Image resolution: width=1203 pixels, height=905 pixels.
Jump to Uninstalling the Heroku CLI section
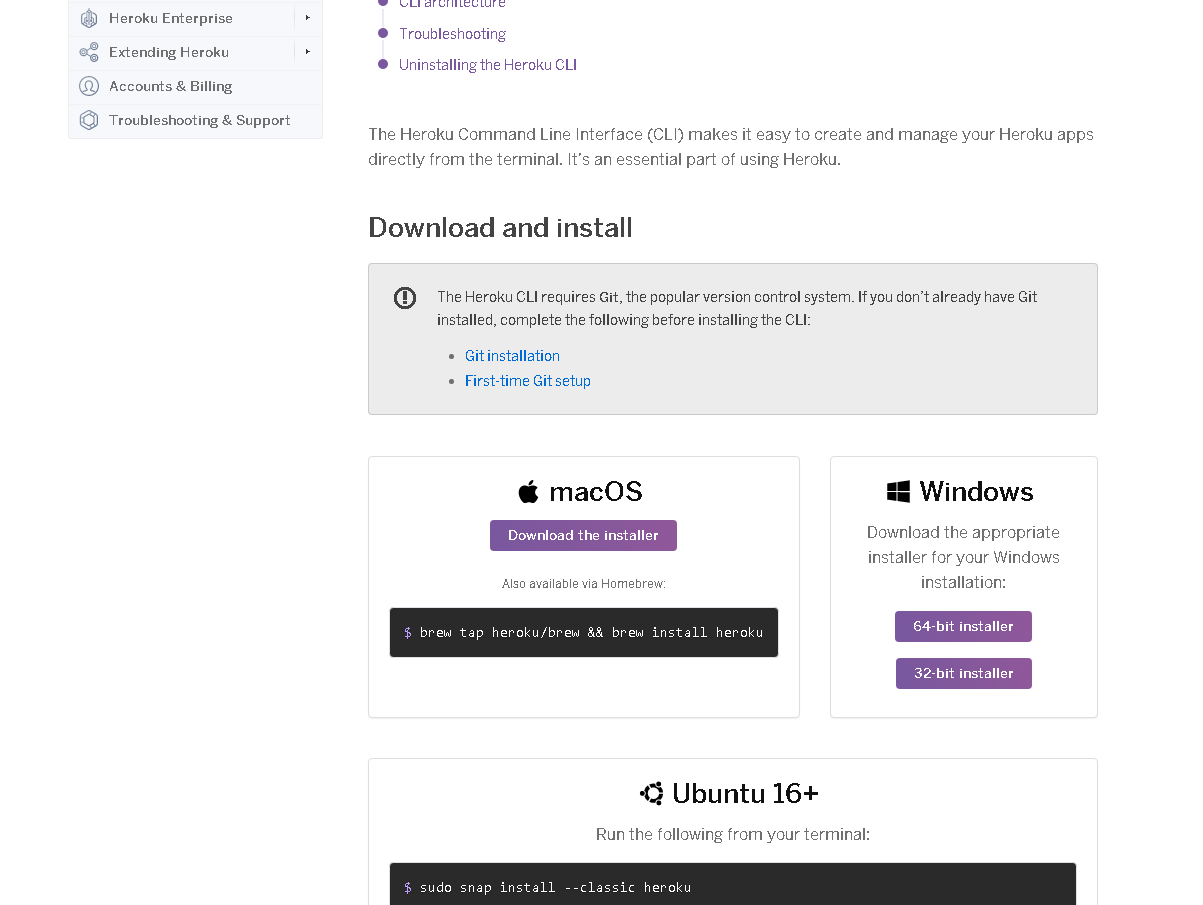pyautogui.click(x=487, y=65)
